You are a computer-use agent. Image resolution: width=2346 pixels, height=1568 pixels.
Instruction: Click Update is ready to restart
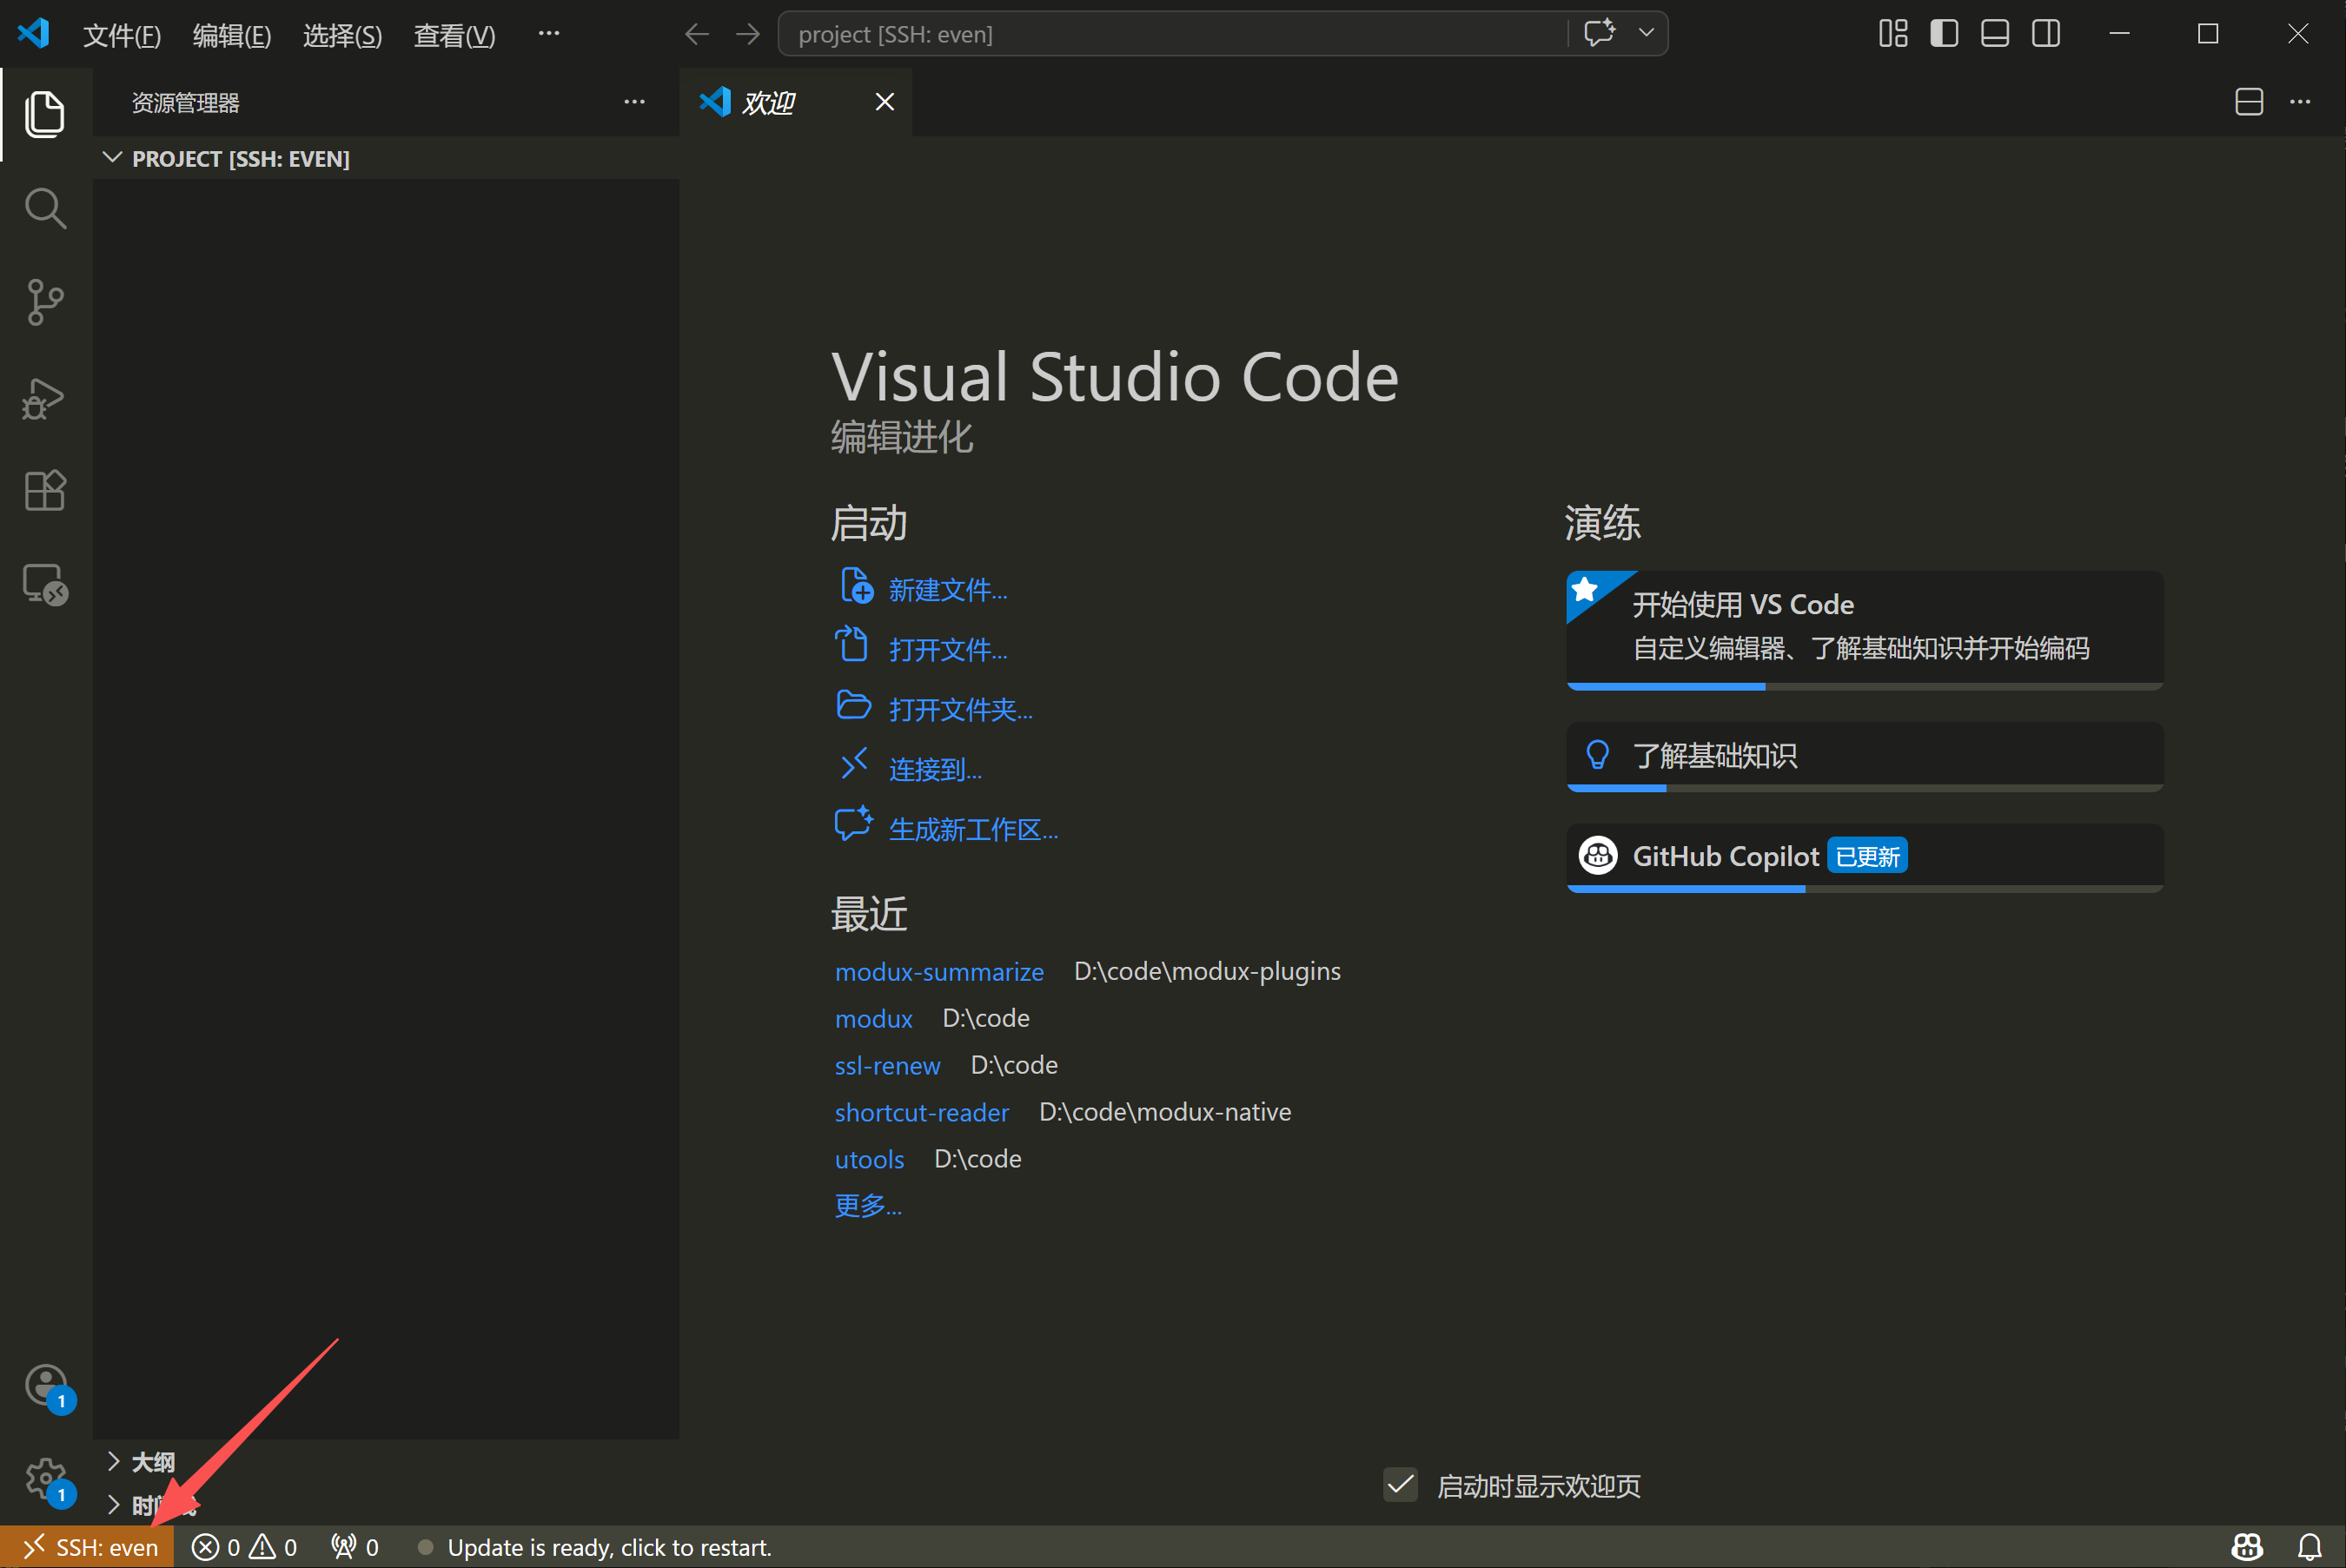tap(596, 1547)
